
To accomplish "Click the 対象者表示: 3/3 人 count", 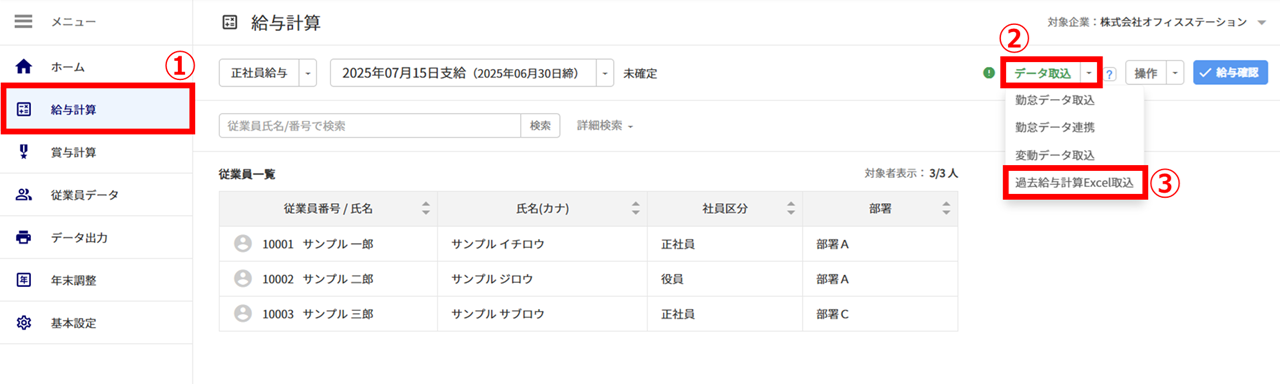I will pyautogui.click(x=911, y=173).
